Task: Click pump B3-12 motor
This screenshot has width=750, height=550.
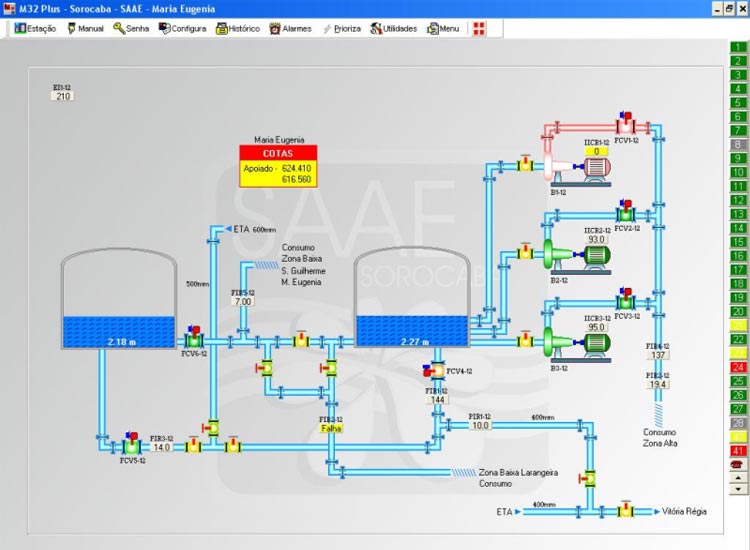Action: [x=596, y=343]
